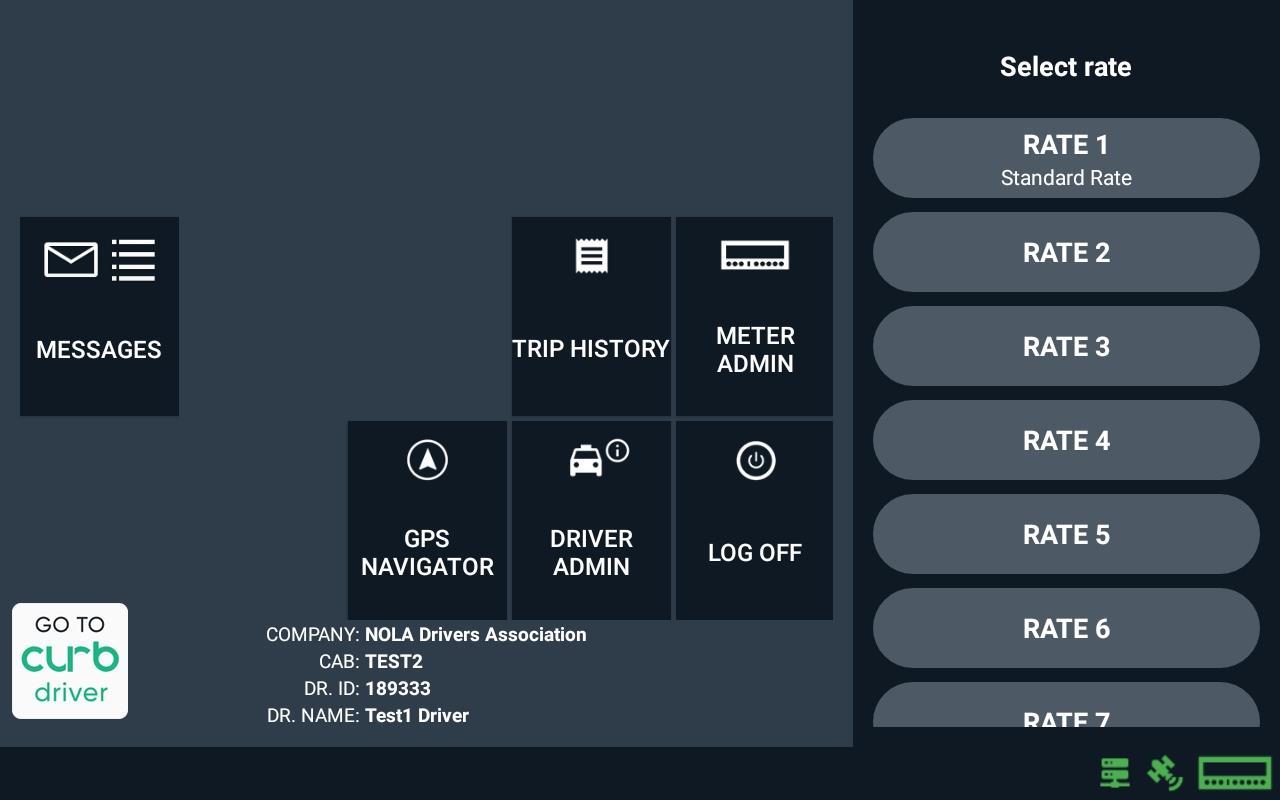Tap the green meter status icon
The height and width of the screenshot is (800, 1280).
pyautogui.click(x=1235, y=773)
